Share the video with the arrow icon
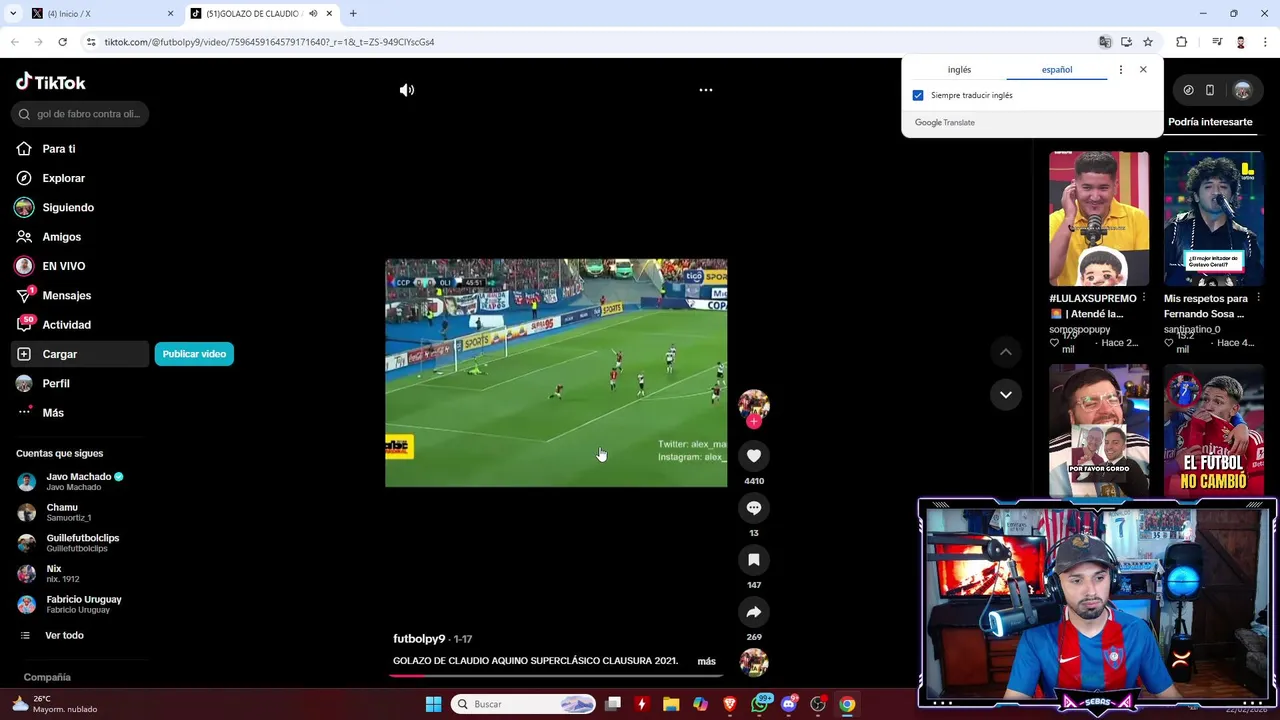The image size is (1280, 720). (x=754, y=612)
